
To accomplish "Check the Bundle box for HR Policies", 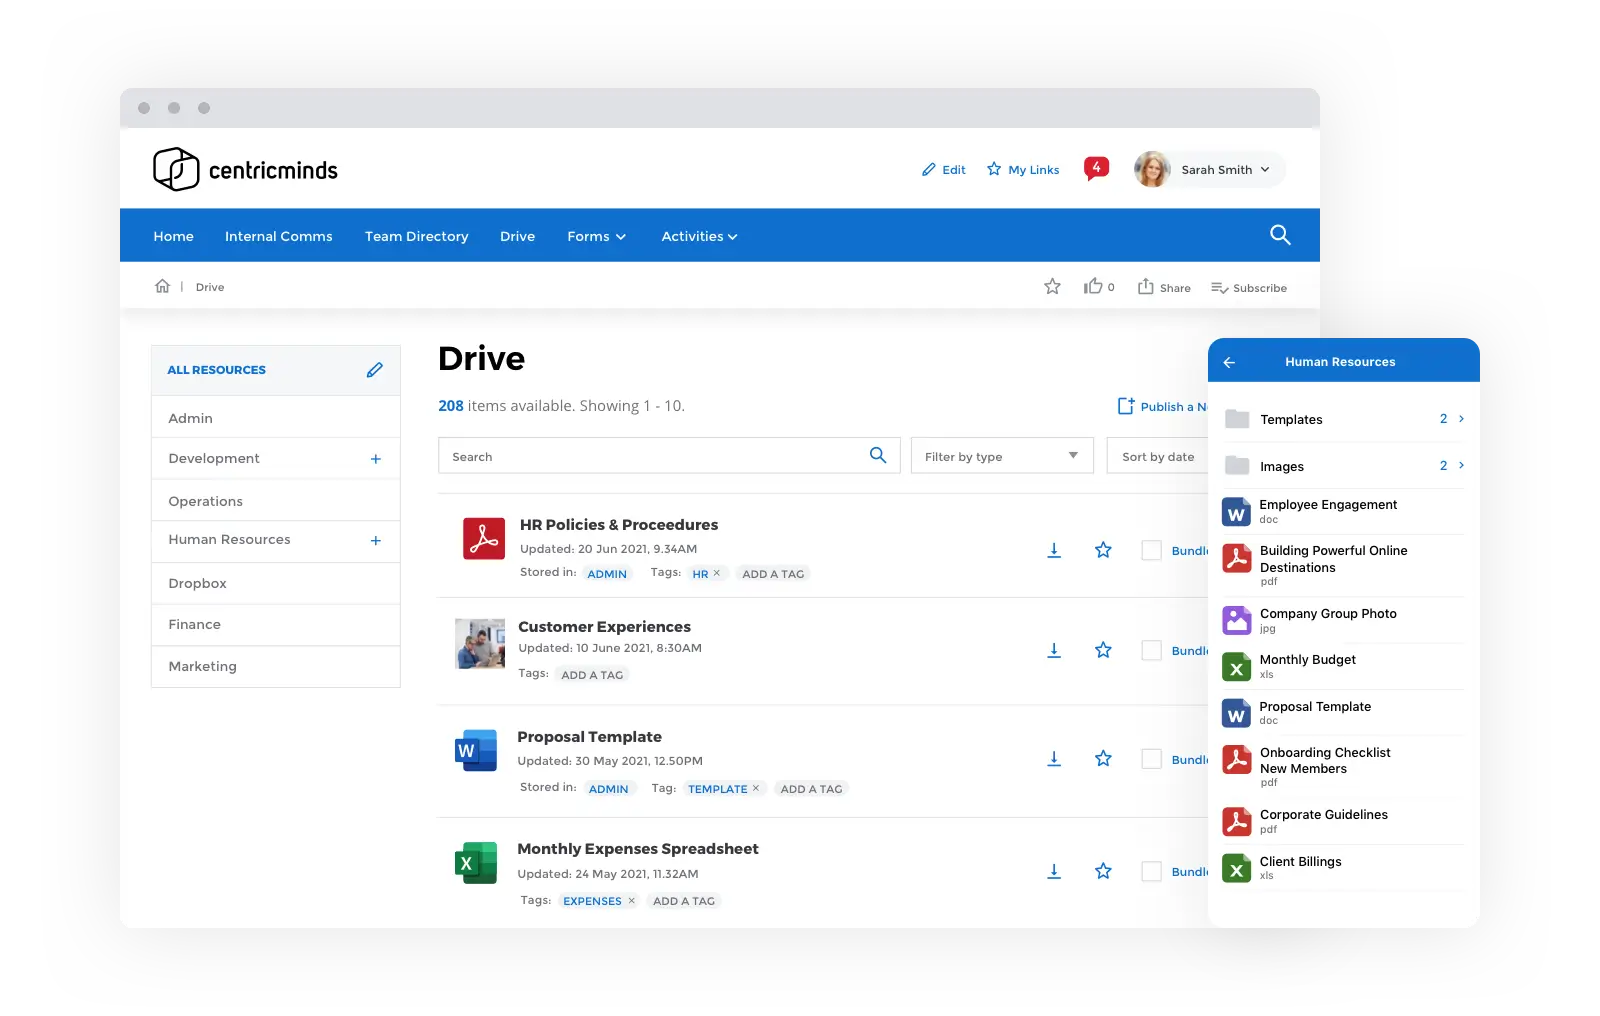I will click(x=1152, y=550).
